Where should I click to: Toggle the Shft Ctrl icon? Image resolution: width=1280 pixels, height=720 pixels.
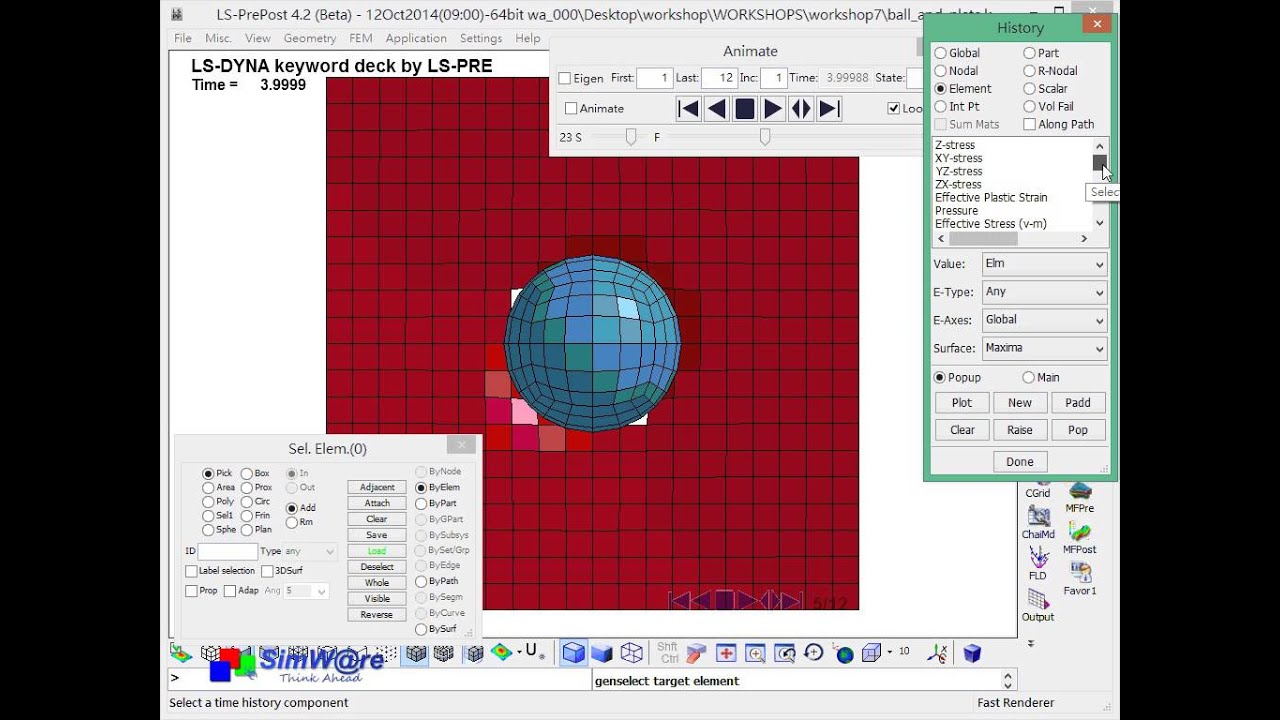(x=668, y=653)
